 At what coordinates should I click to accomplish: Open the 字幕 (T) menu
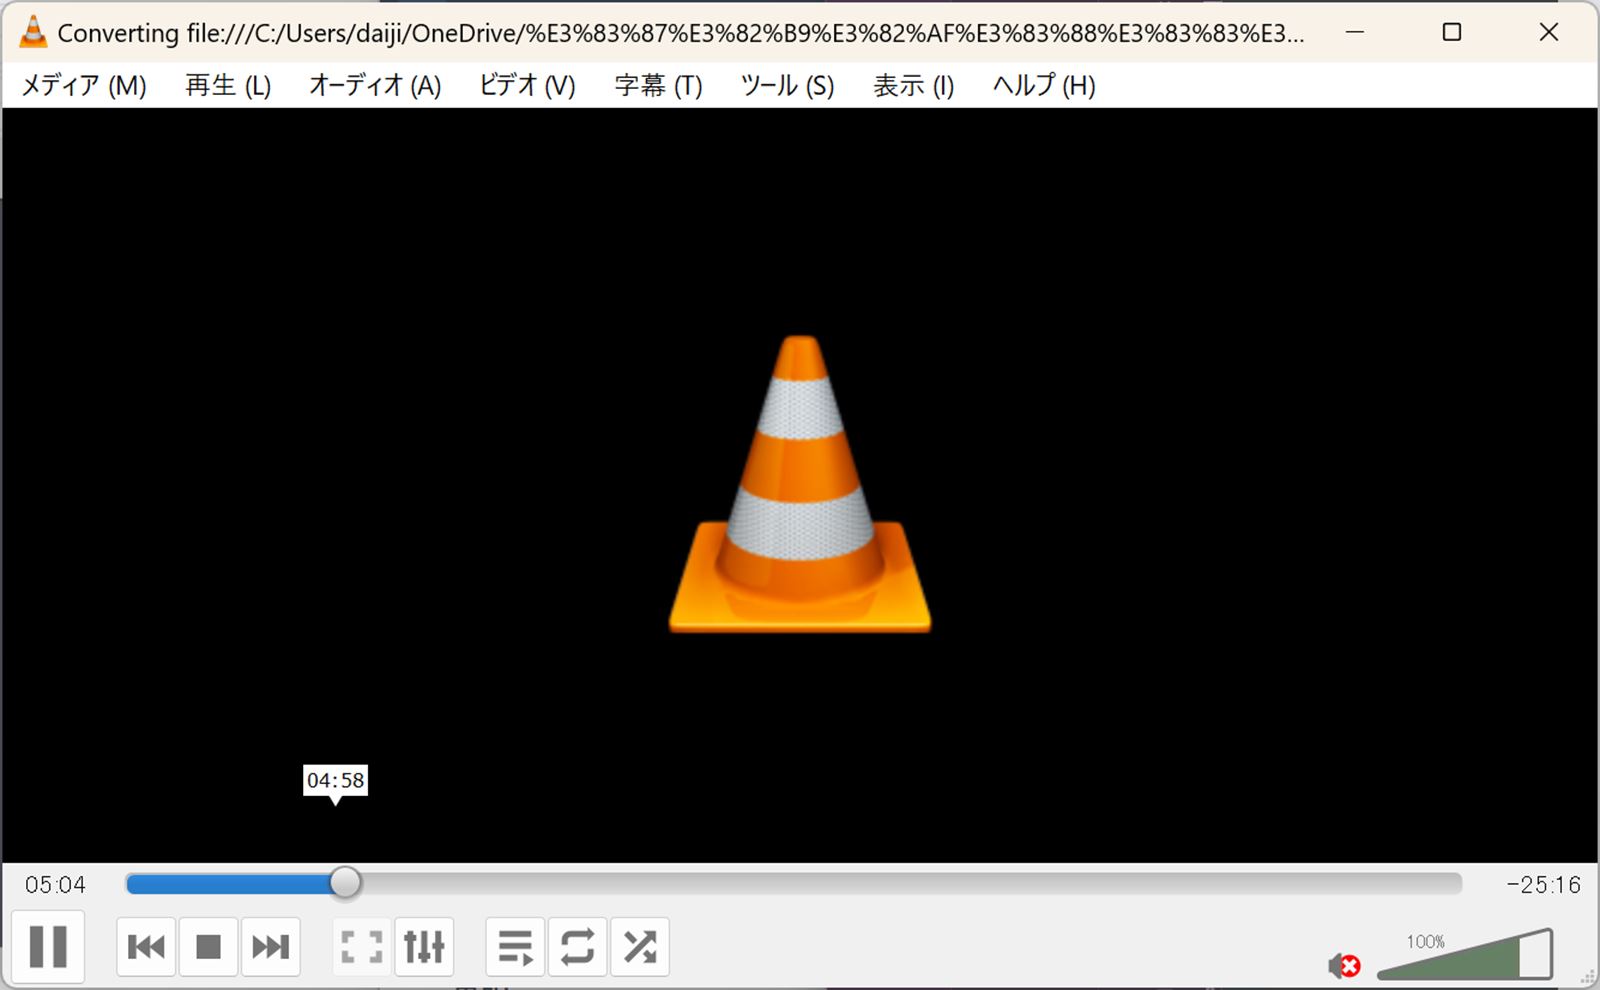click(658, 85)
